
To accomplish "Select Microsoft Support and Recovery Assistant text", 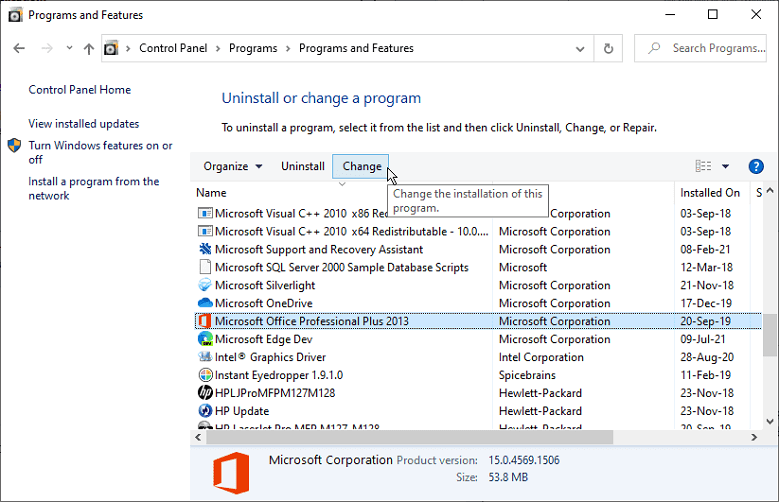I will [x=319, y=250].
